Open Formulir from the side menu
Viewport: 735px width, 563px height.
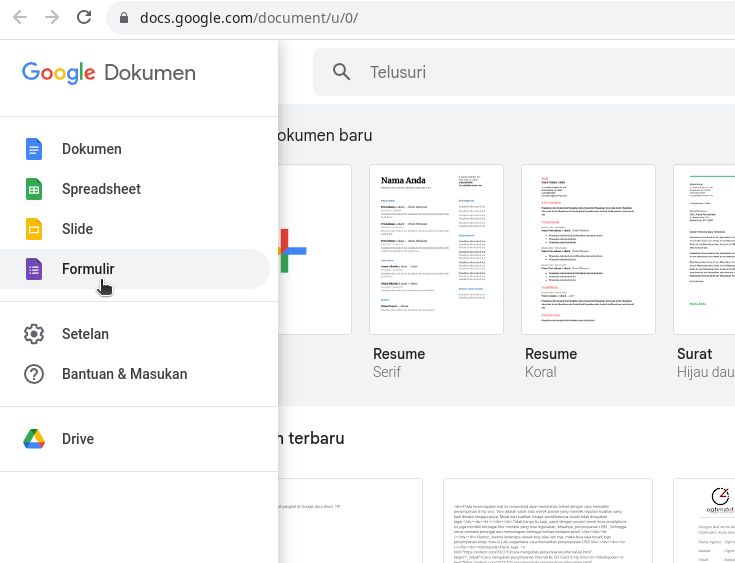[x=135, y=269]
